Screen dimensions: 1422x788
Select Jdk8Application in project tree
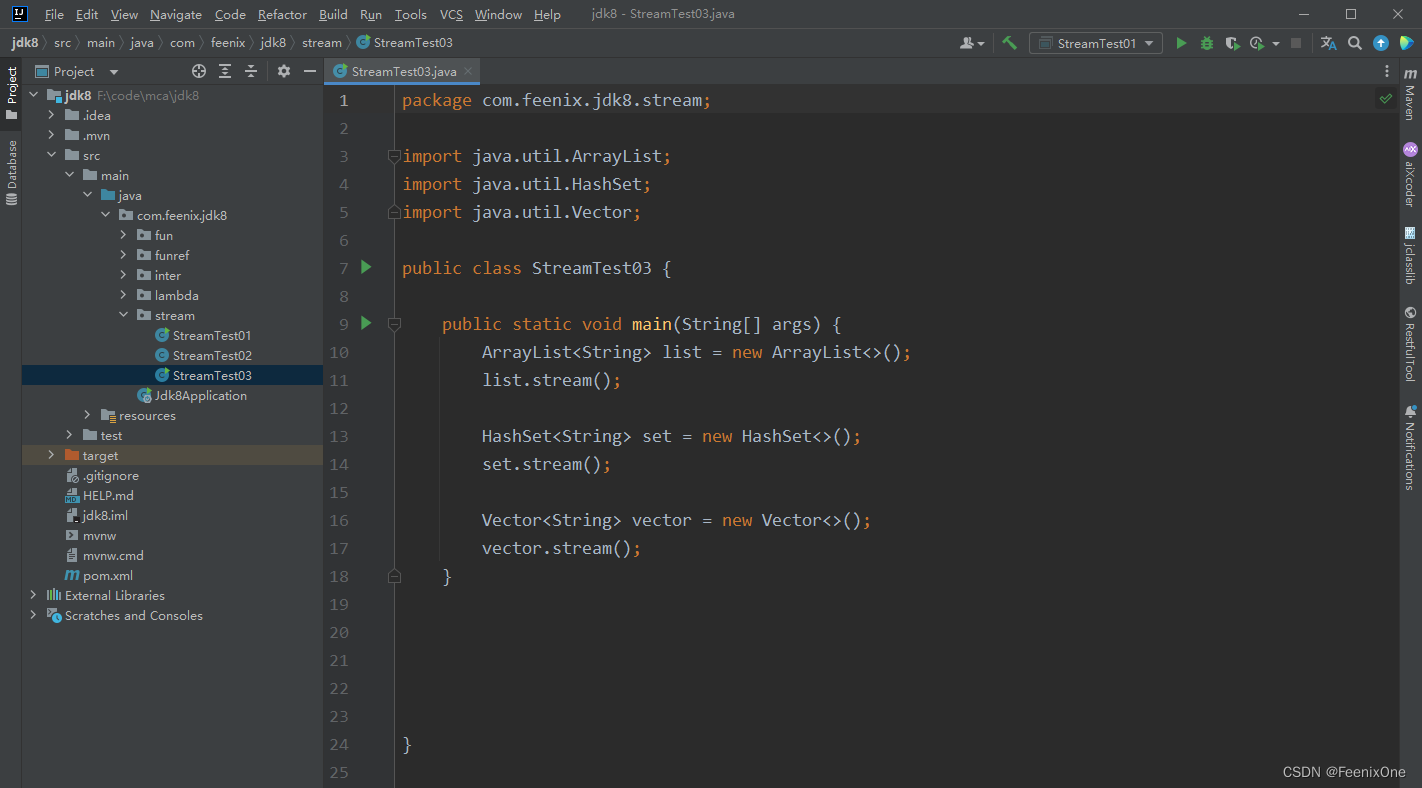[200, 395]
